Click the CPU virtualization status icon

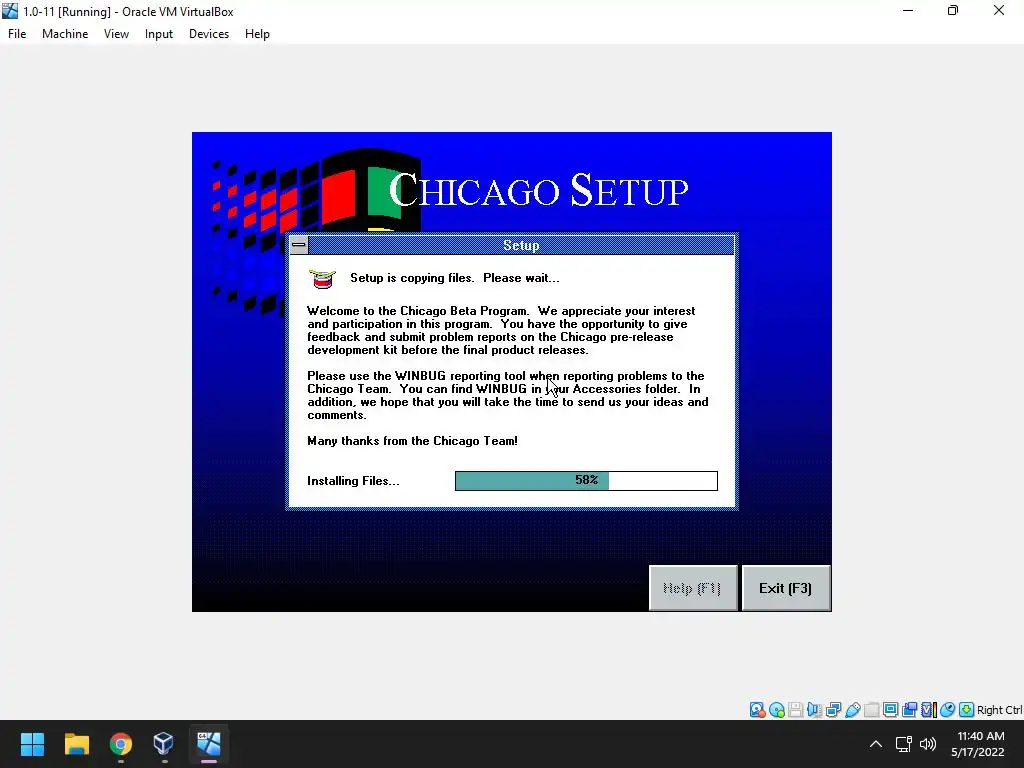pyautogui.click(x=929, y=710)
